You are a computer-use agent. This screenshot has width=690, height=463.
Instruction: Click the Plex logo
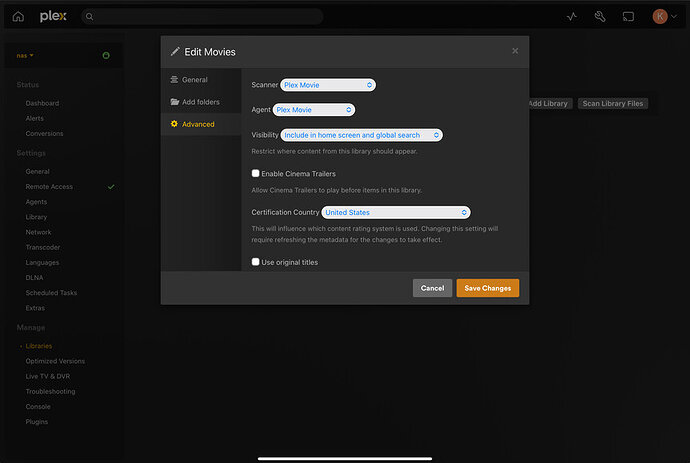pos(53,17)
